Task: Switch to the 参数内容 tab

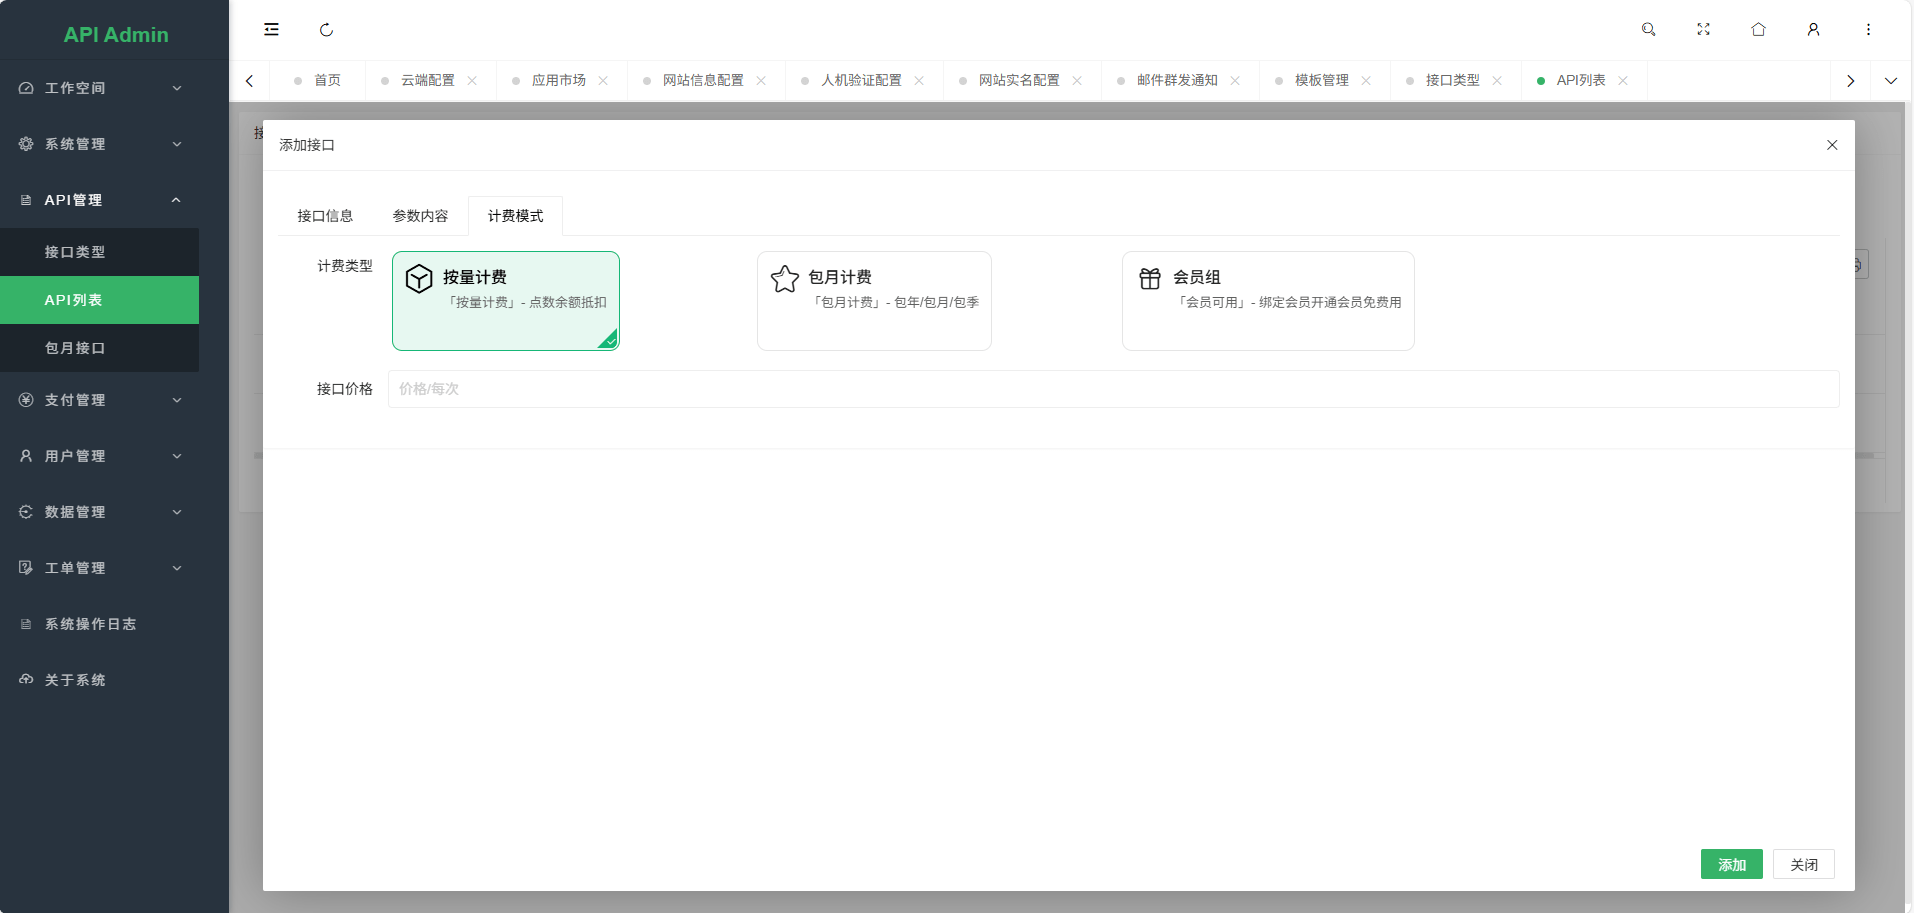Action: click(419, 215)
